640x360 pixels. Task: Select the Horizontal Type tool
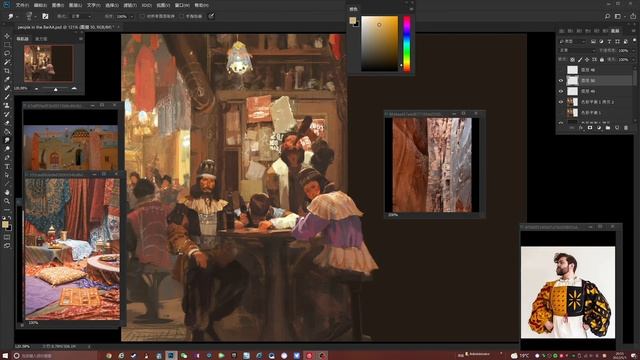pyautogui.click(x=7, y=166)
